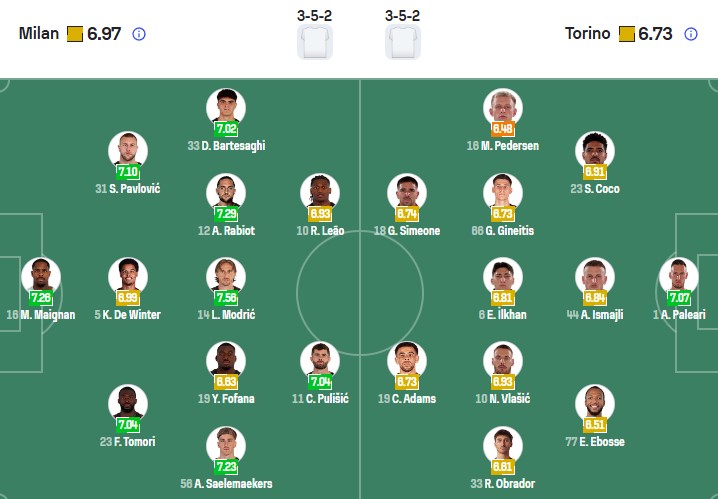Click the G. Simeone name label

(407, 231)
